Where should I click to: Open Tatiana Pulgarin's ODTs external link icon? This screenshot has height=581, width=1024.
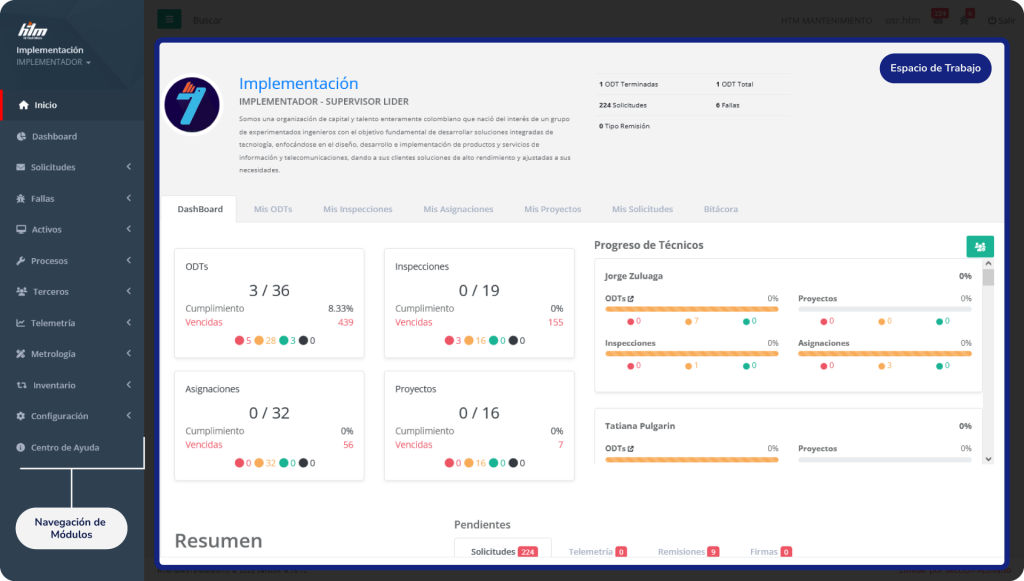point(630,449)
